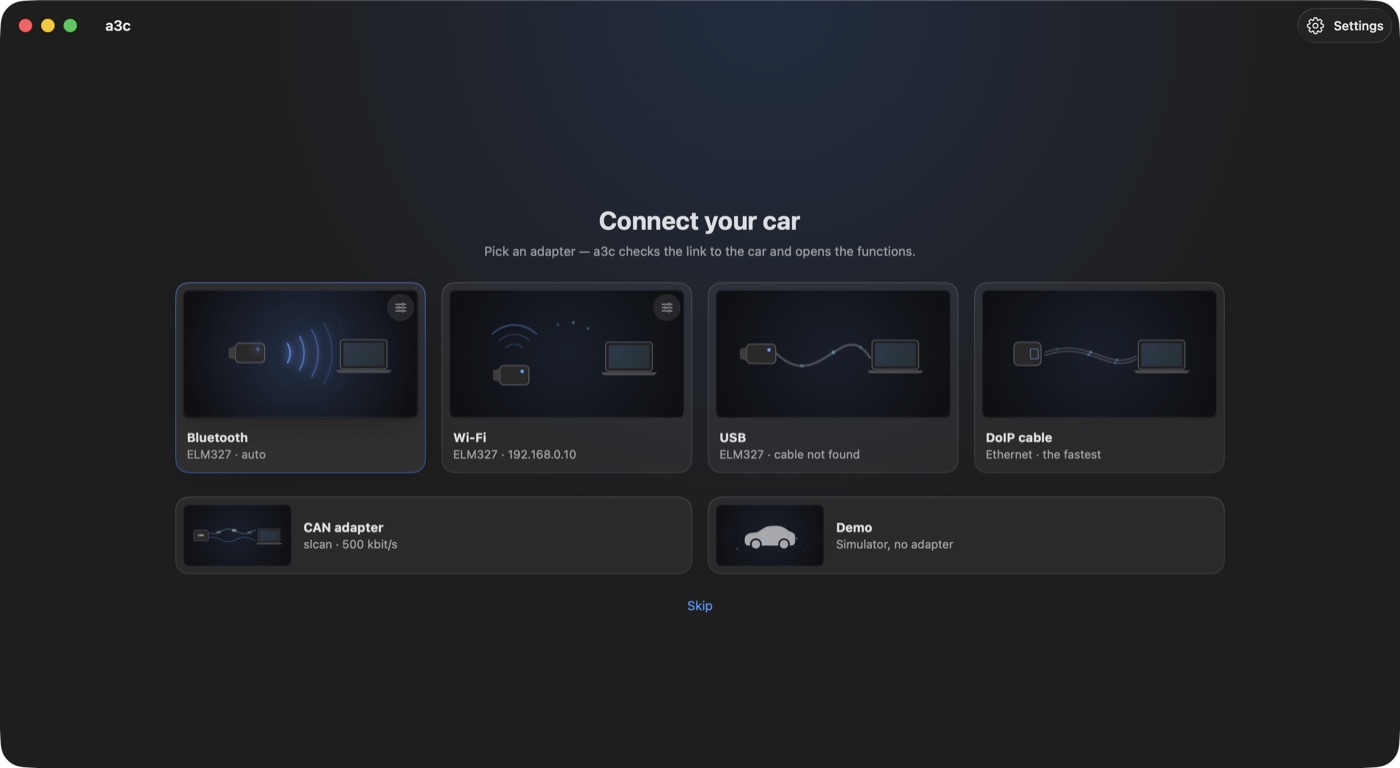Open Wi-Fi adapter options sliders icon

[x=667, y=307]
